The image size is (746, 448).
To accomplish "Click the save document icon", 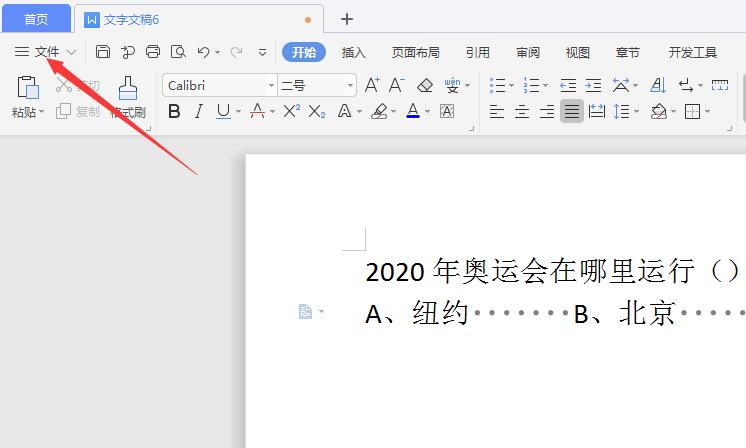I will [x=103, y=51].
